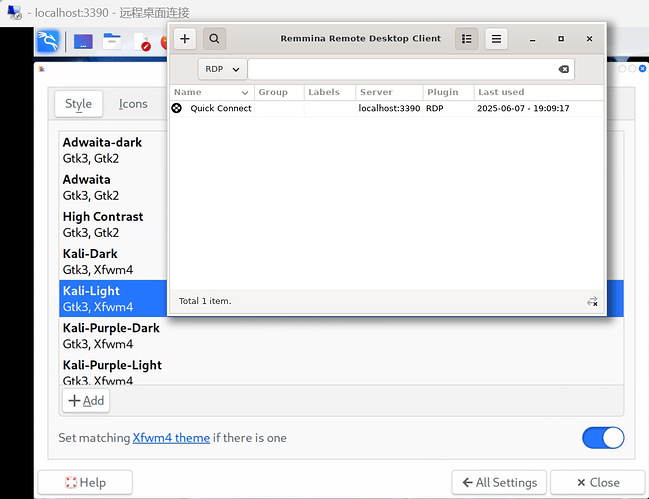The image size is (649, 499).
Task: Open the RDP protocol dropdown
Action: point(223,69)
